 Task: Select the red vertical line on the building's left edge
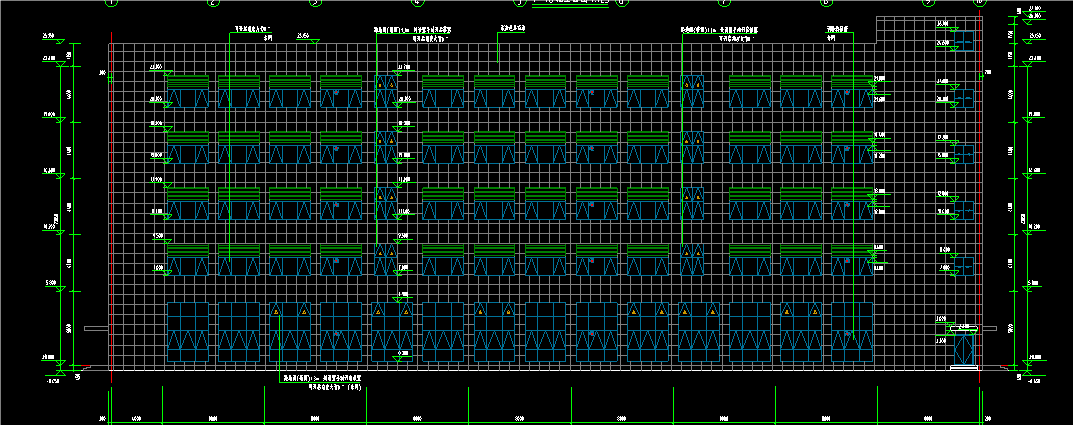pyautogui.click(x=111, y=202)
